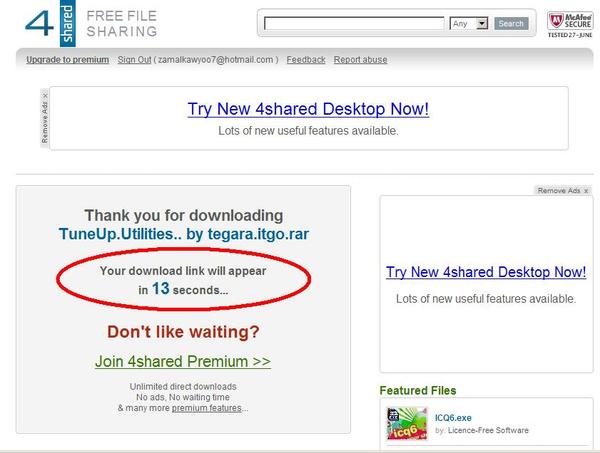Open the premium features link
The height and width of the screenshot is (453, 600).
click(205, 408)
